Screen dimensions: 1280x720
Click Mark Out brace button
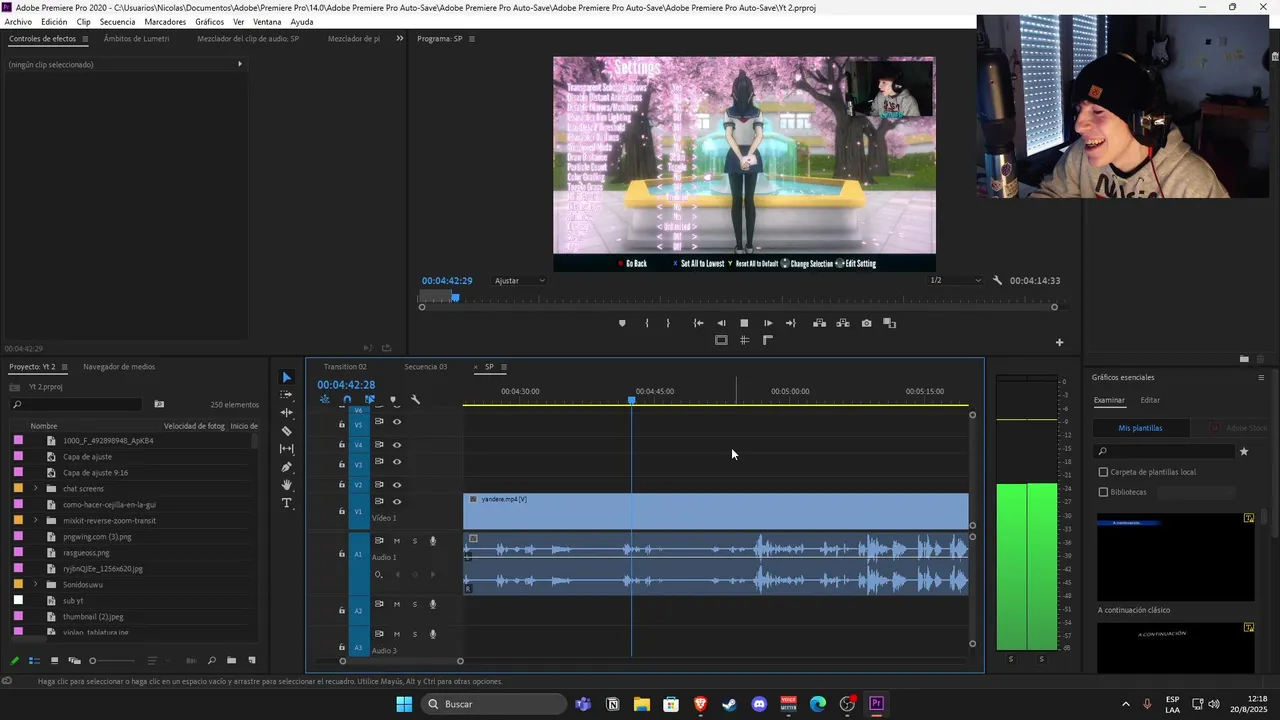click(668, 323)
